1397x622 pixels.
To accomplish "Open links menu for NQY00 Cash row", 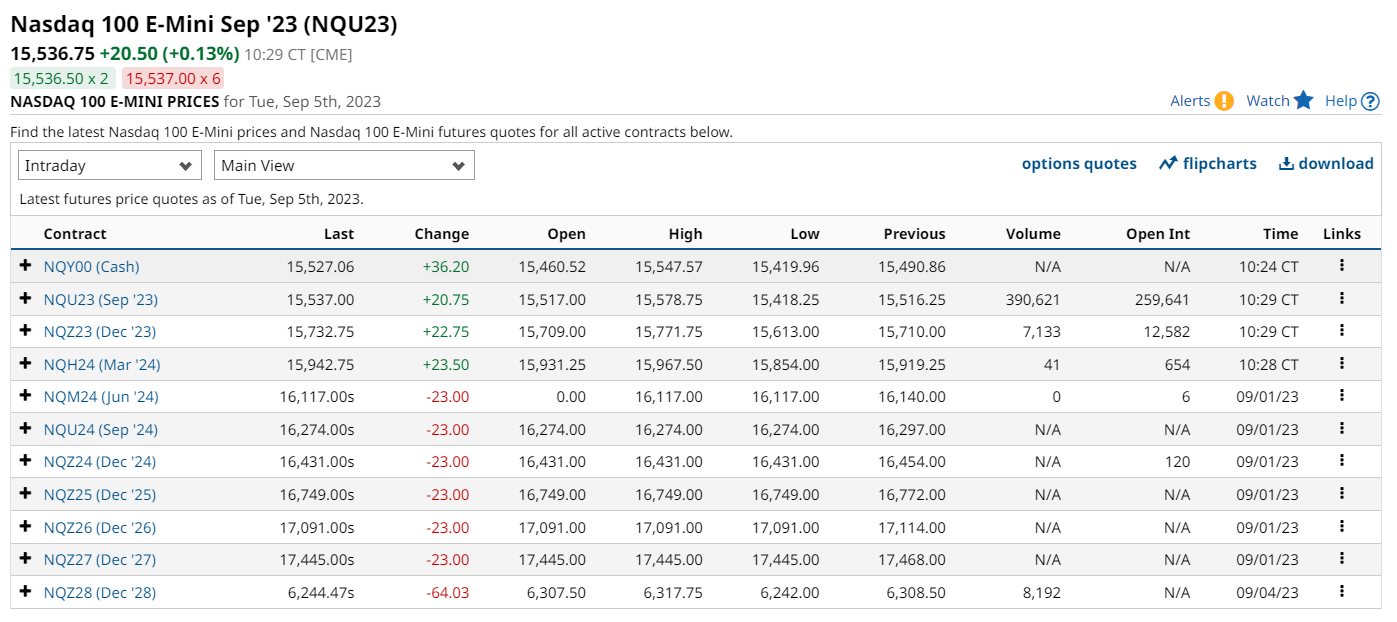I will click(x=1341, y=266).
